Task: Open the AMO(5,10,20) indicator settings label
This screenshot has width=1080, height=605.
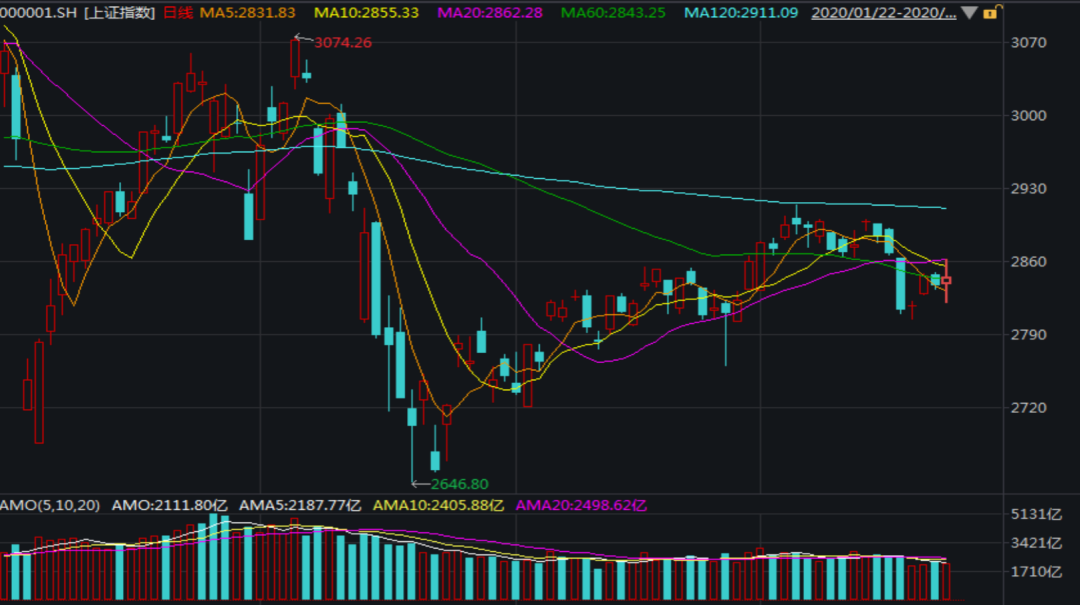Action: pyautogui.click(x=50, y=505)
